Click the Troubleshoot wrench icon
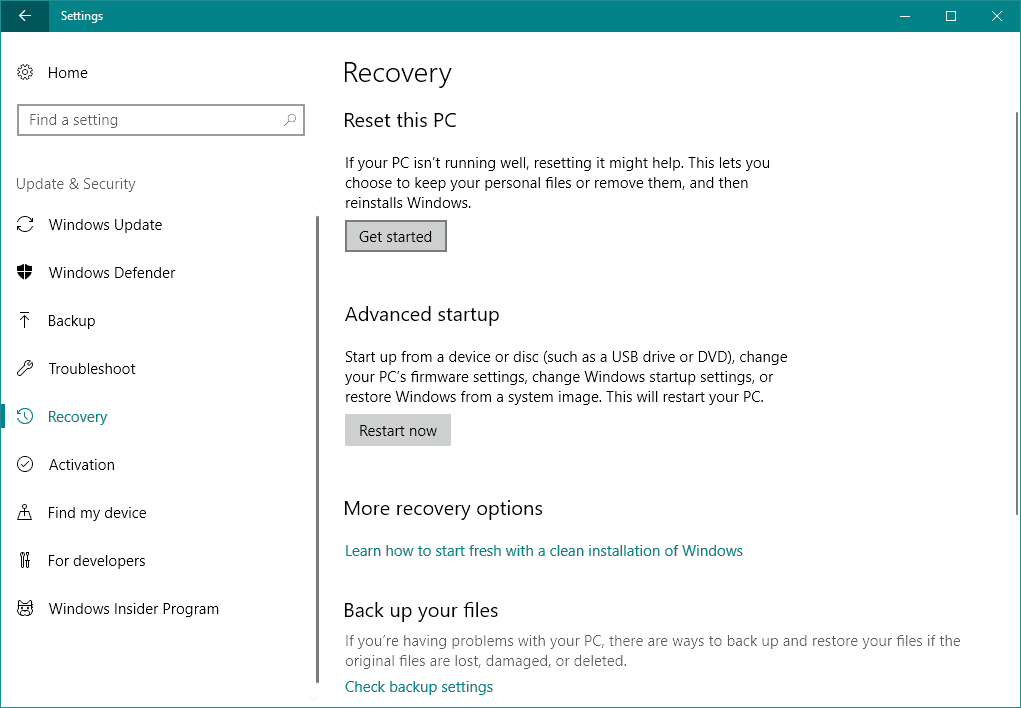The height and width of the screenshot is (708, 1021). pos(25,369)
